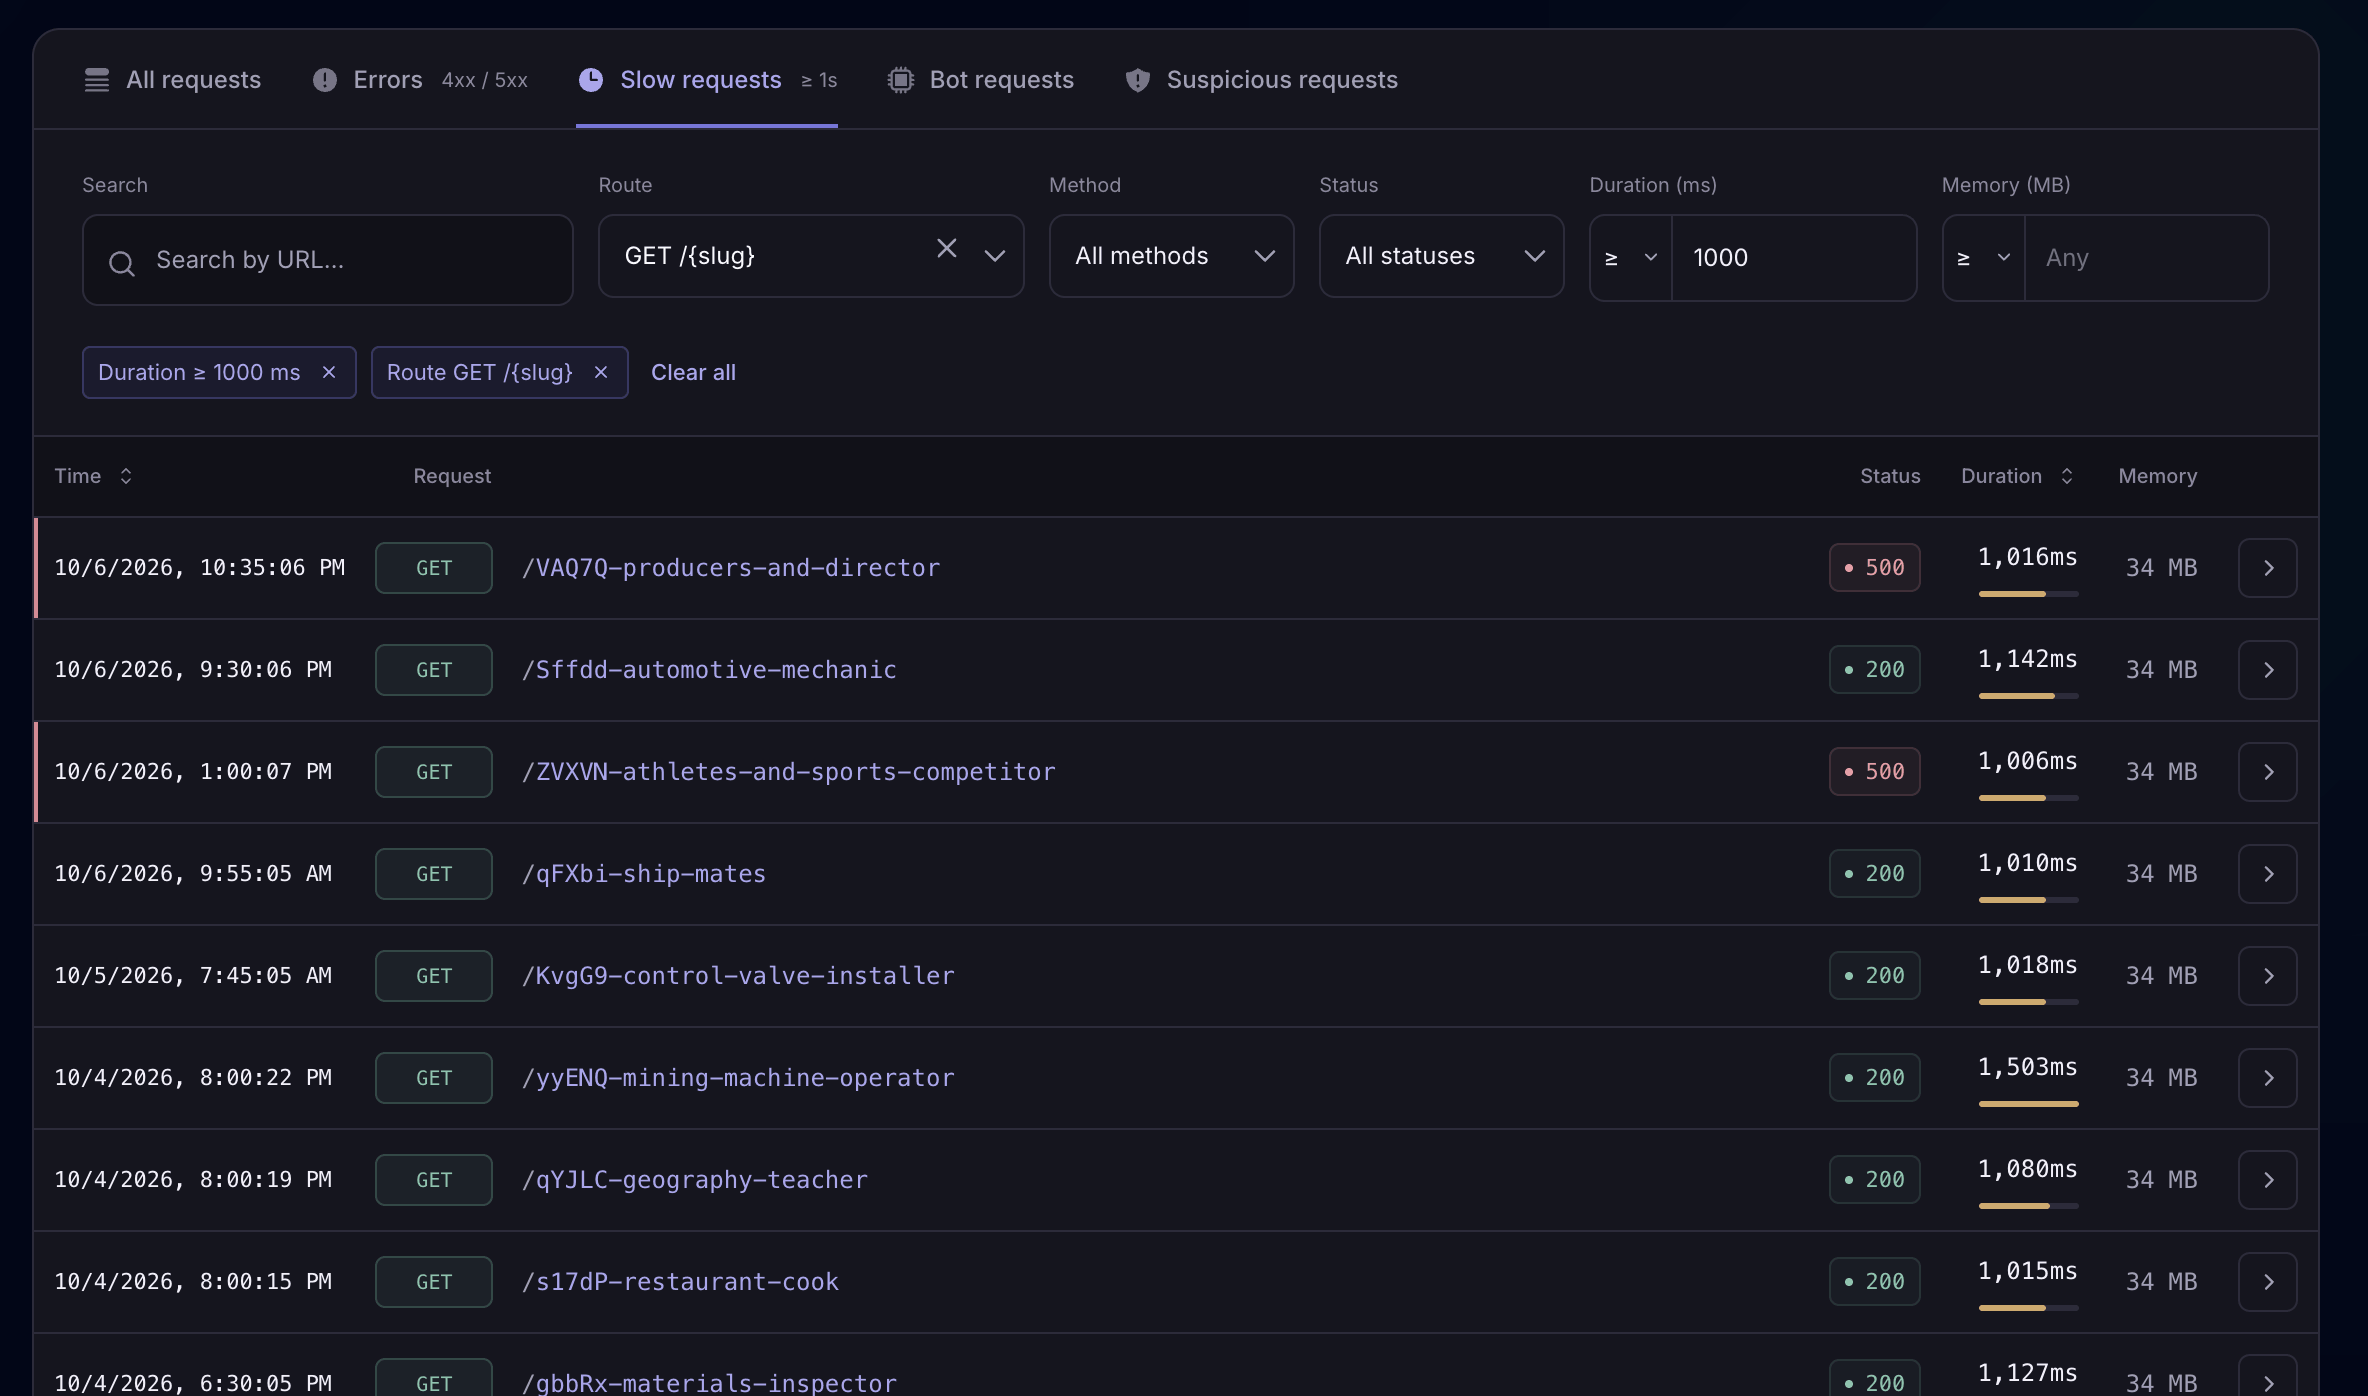Click timestamp 10/5/2026, 7:45:05 AM
Screen dimensions: 2368x1396
(193, 976)
